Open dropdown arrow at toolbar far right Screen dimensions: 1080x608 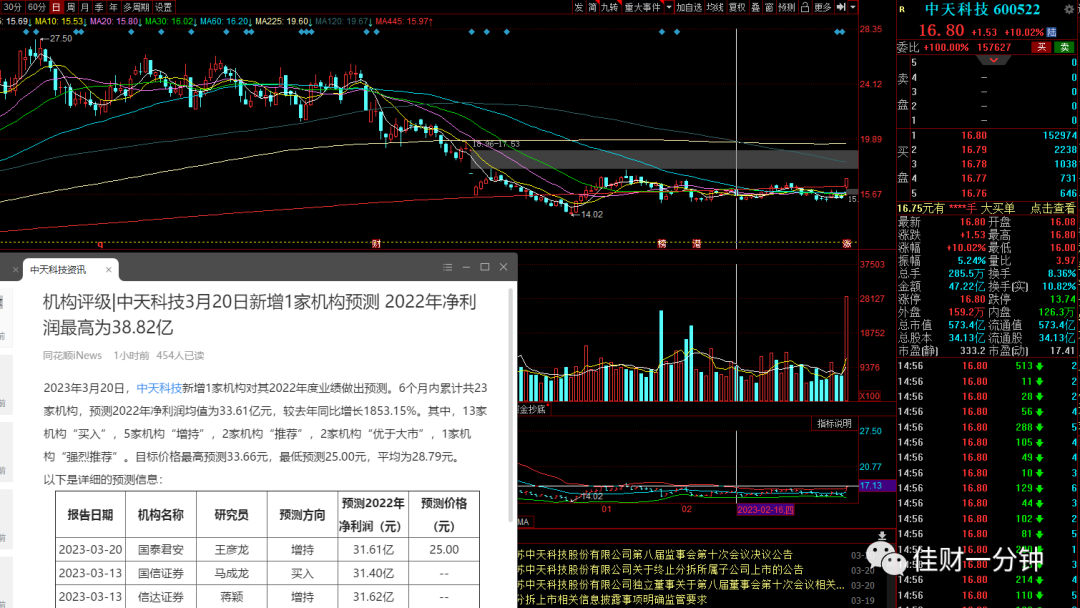[853, 7]
